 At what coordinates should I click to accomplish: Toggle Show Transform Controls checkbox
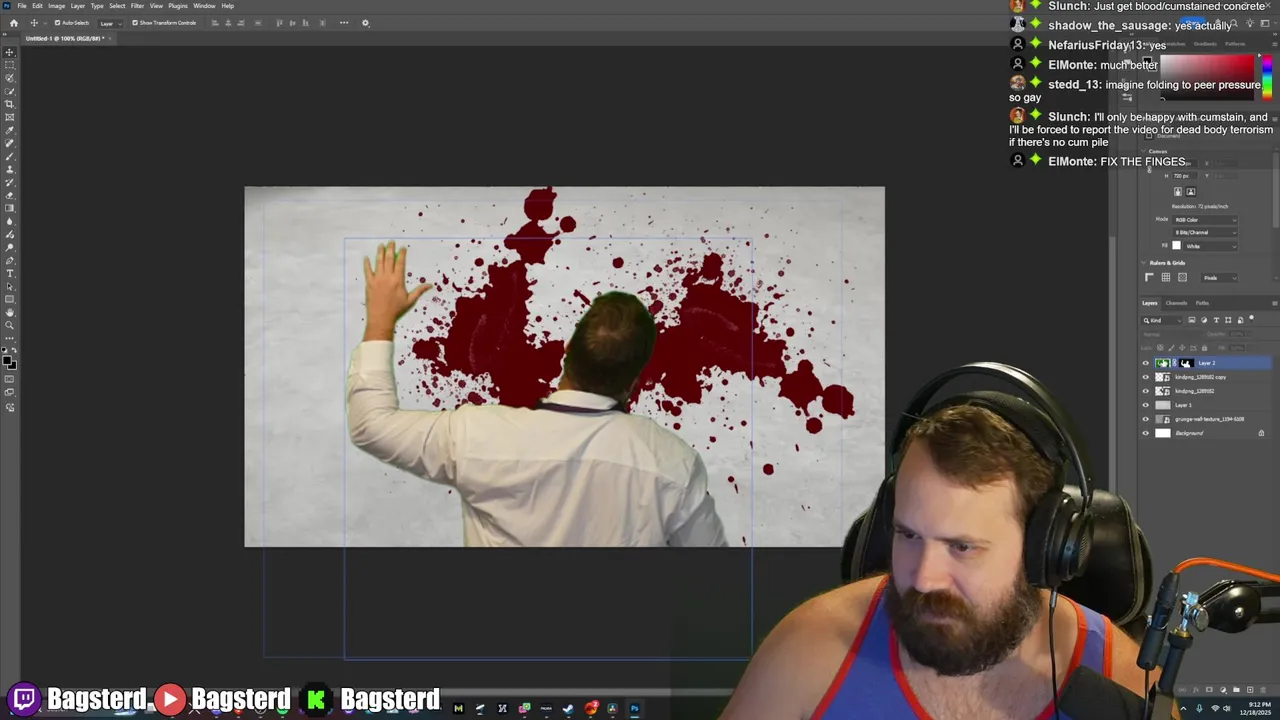pos(135,23)
